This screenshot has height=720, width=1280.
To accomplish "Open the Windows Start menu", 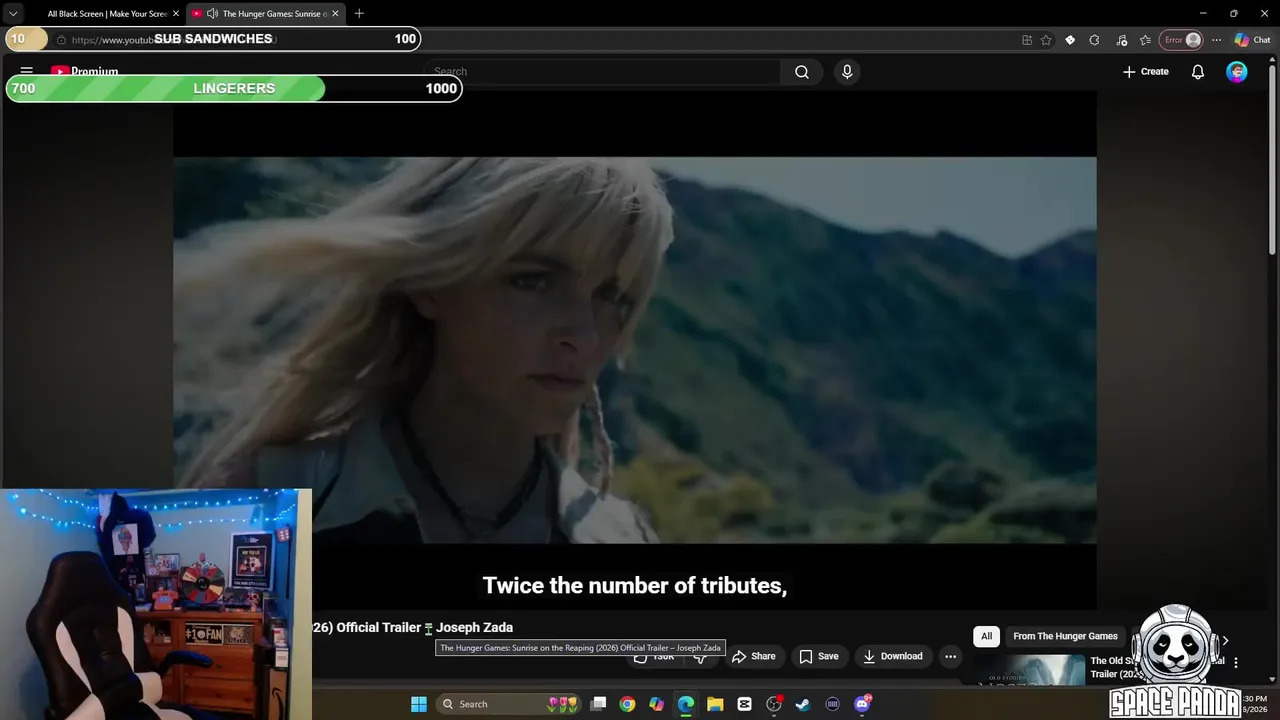I will (419, 704).
